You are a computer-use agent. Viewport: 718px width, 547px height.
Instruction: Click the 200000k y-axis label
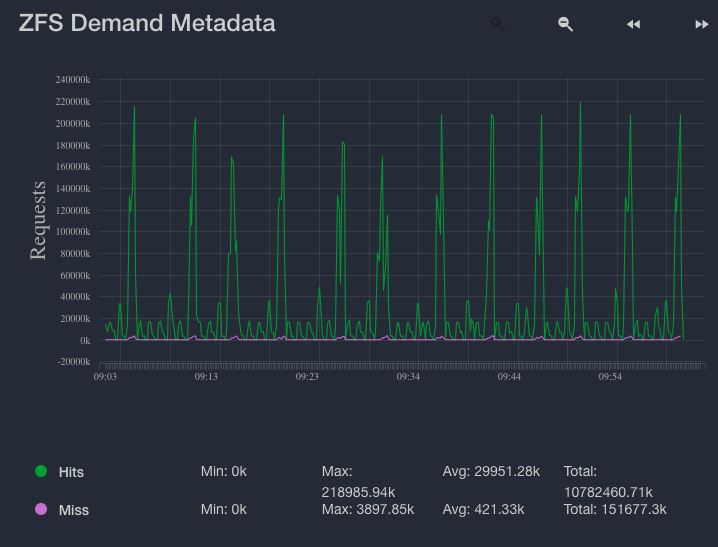point(73,124)
